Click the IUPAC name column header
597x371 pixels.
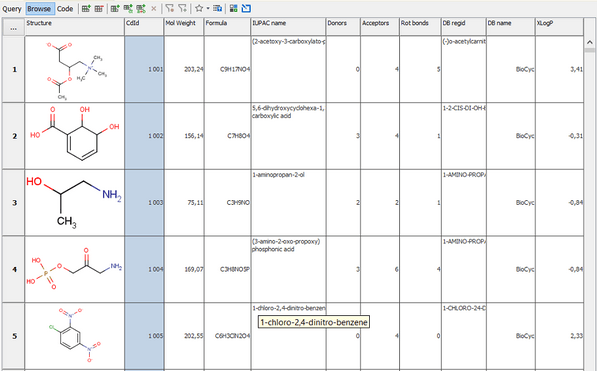point(288,27)
